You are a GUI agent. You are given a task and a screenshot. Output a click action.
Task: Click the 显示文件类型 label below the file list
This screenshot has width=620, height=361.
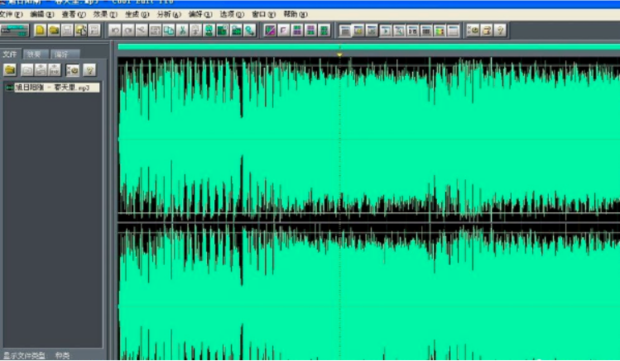(x=25, y=355)
